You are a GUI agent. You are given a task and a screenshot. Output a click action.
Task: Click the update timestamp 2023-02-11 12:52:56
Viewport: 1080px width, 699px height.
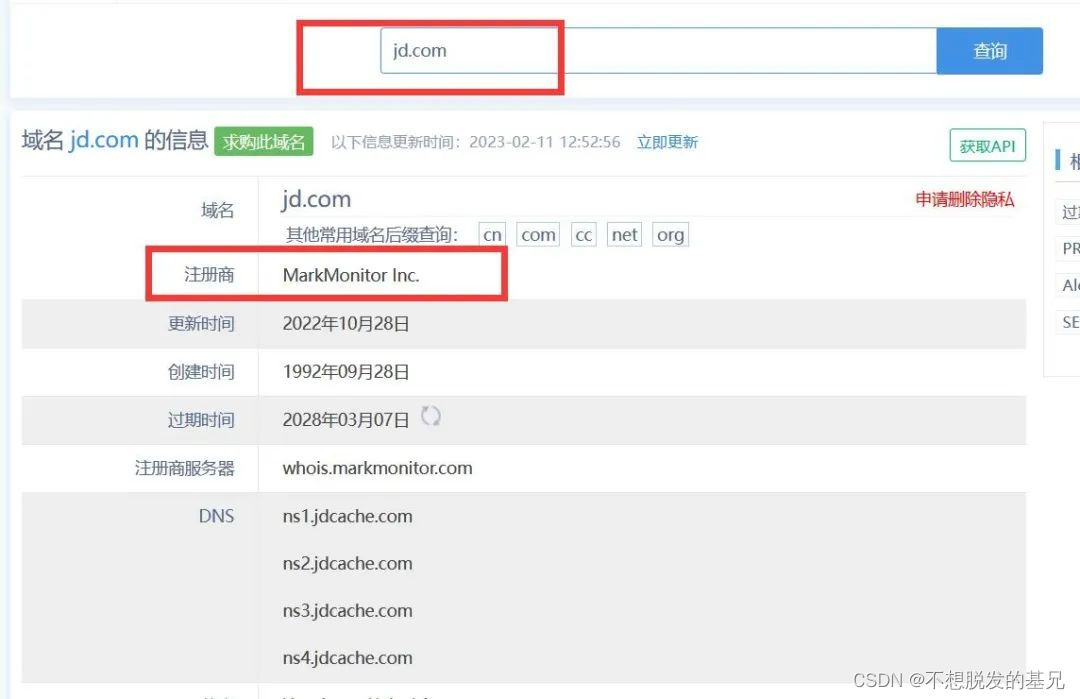coord(545,142)
